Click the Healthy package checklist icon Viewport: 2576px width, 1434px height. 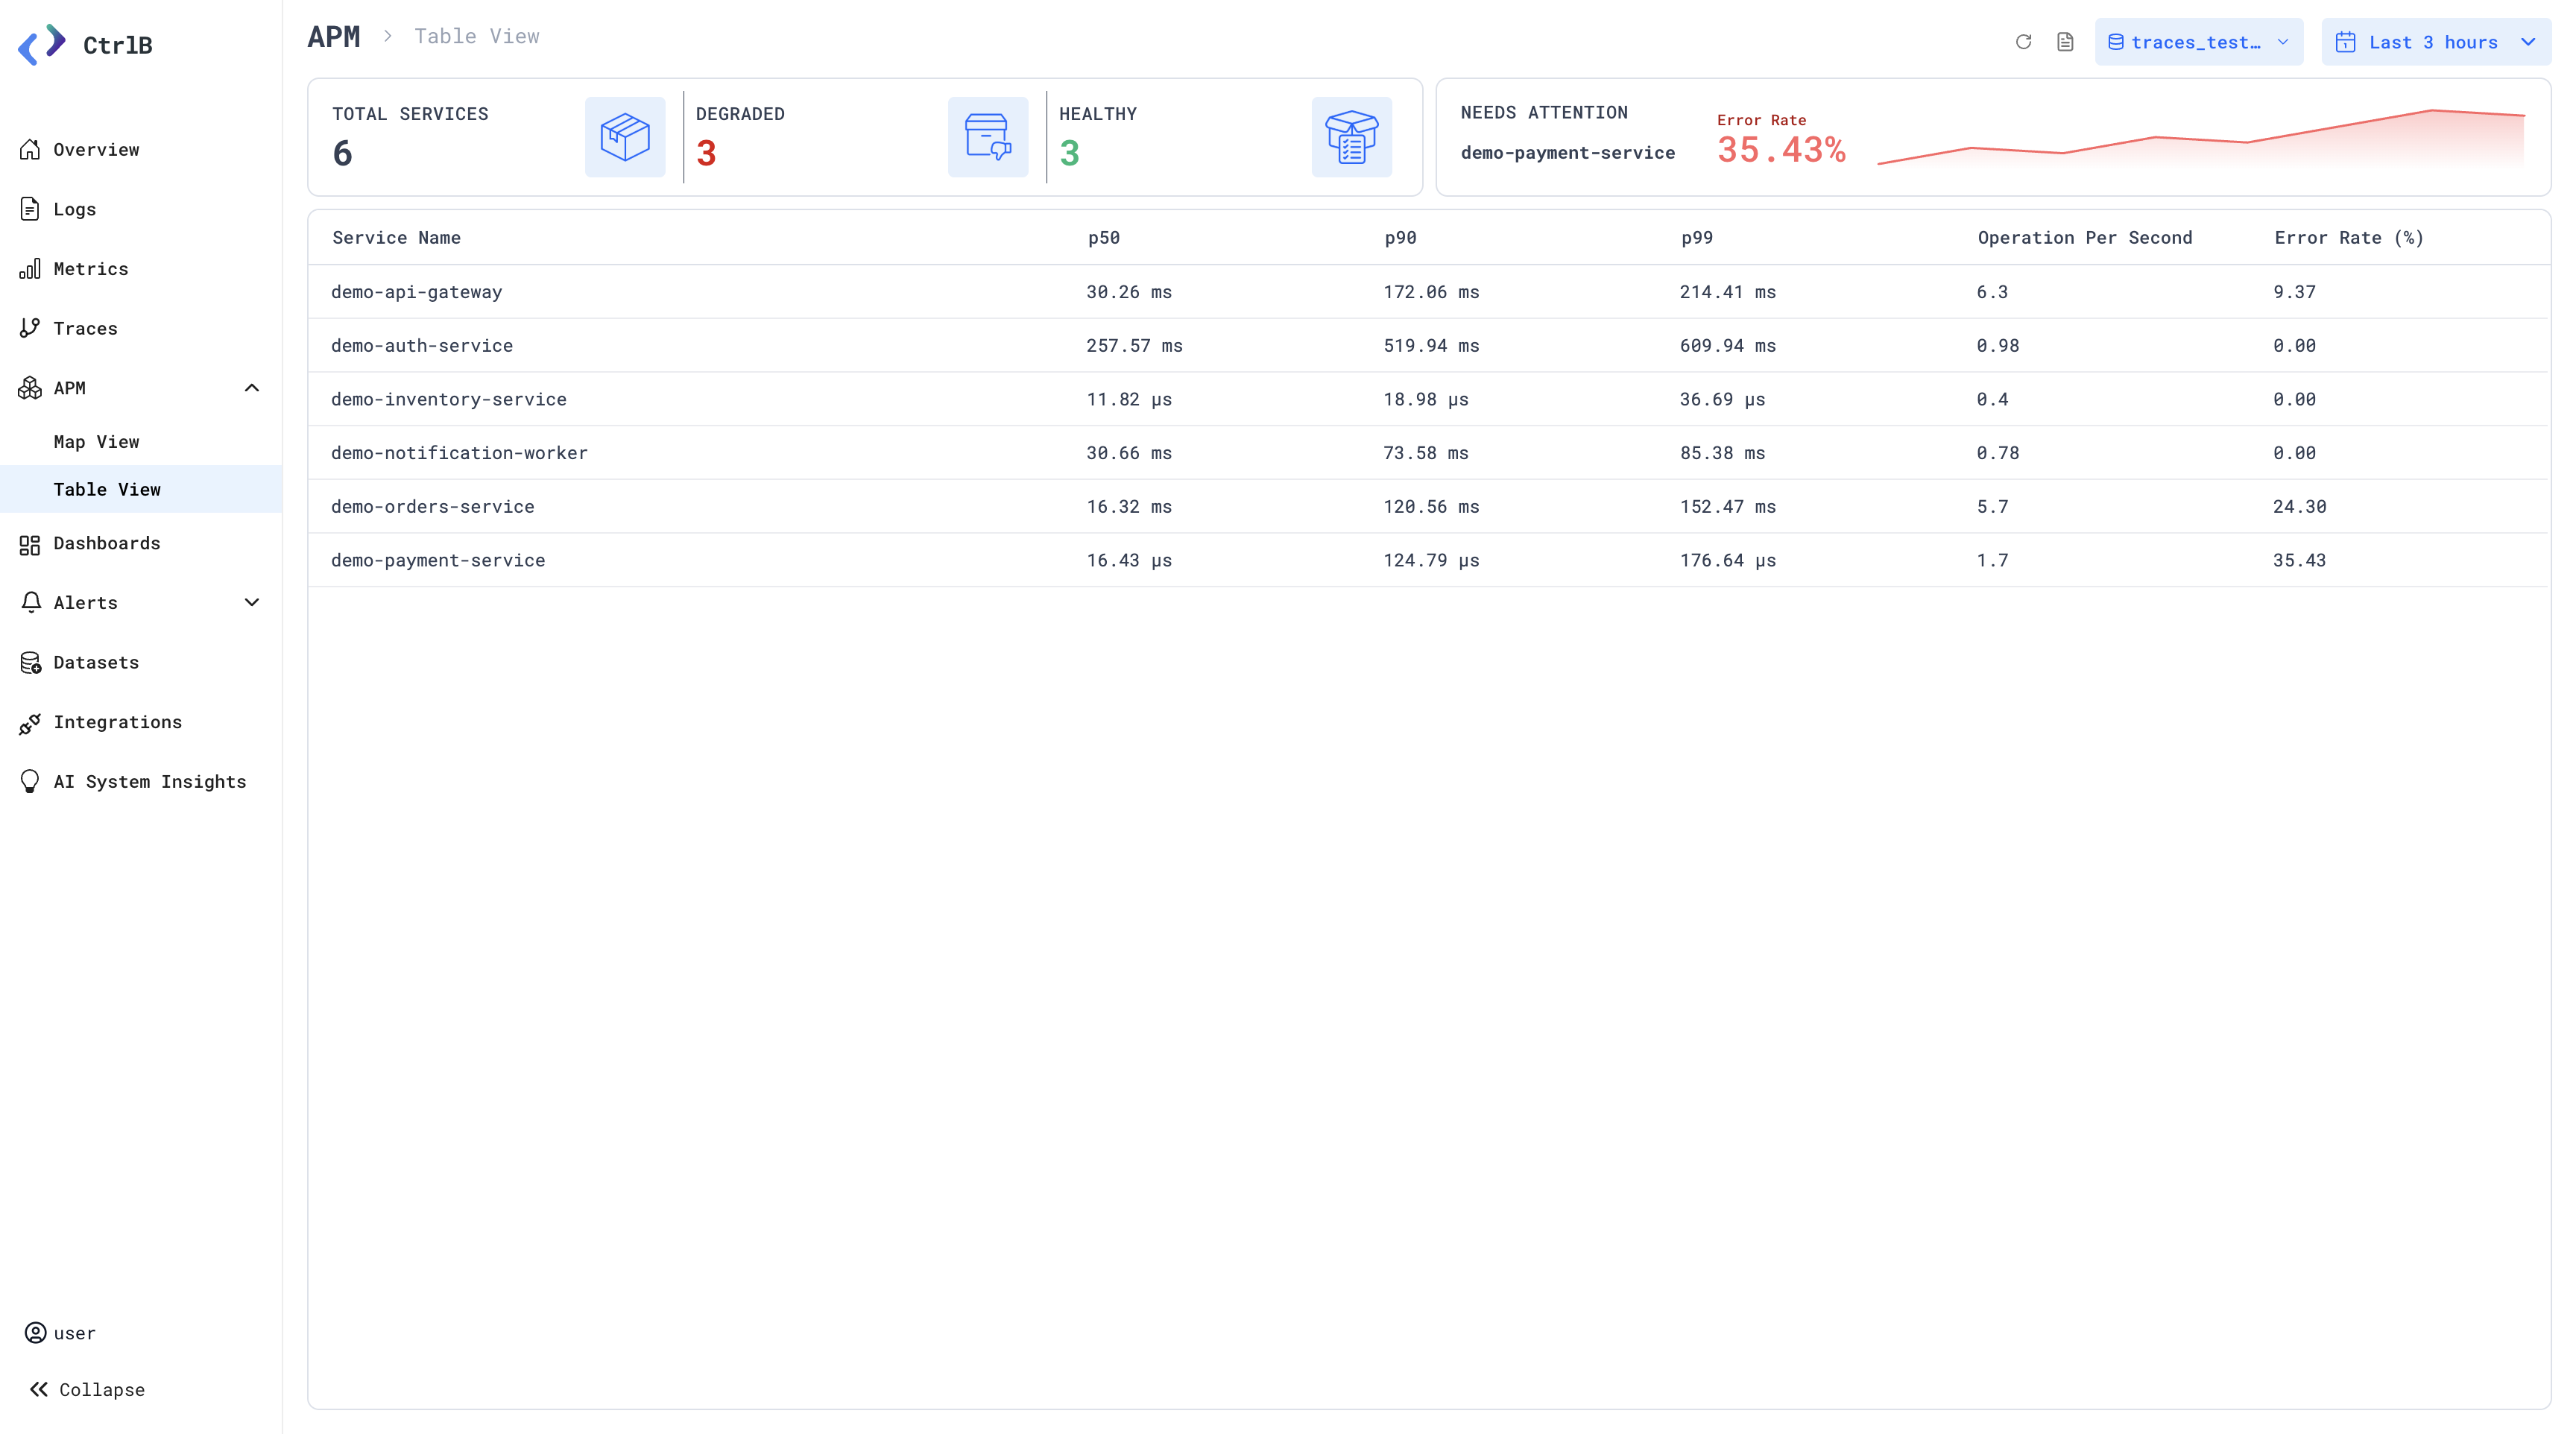click(1351, 137)
